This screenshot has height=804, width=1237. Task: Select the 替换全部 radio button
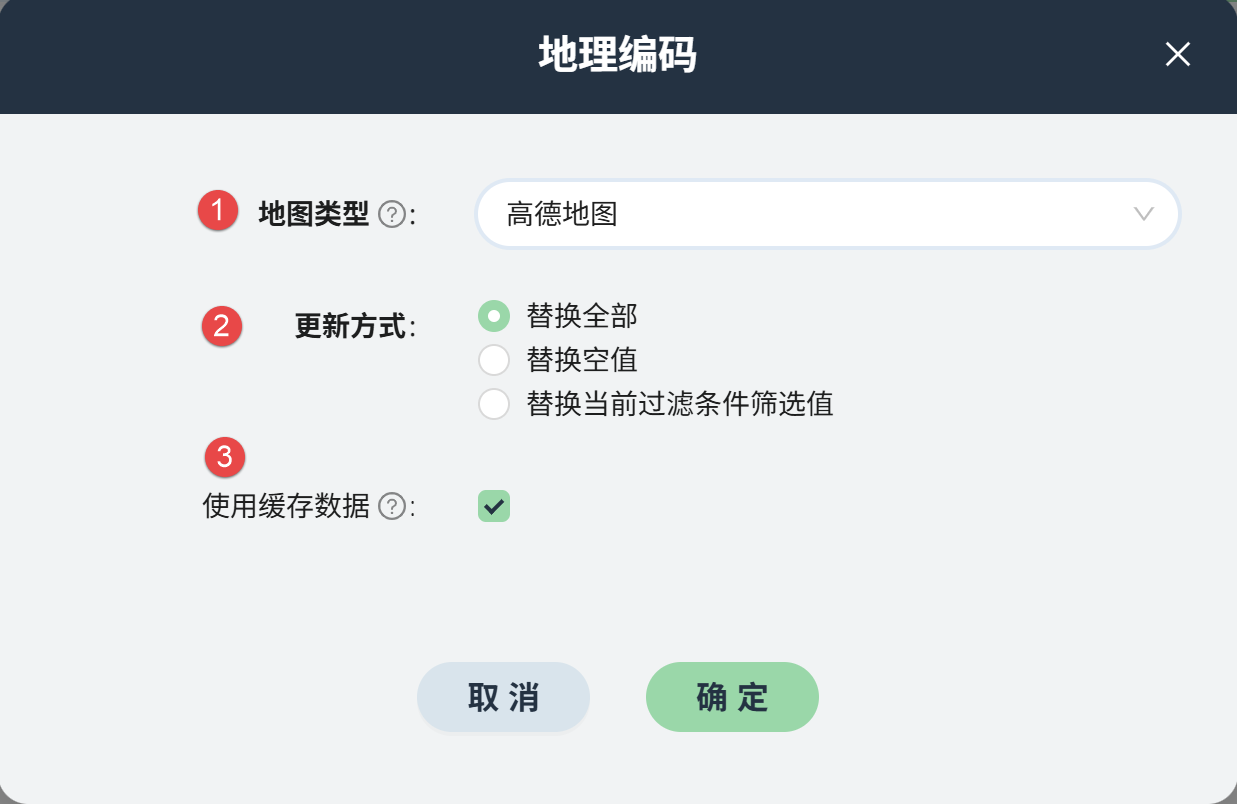pyautogui.click(x=494, y=316)
